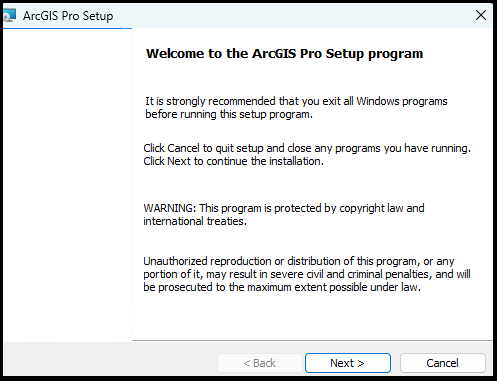
Task: Click the exit all Windows programs sentence
Action: coord(296,101)
